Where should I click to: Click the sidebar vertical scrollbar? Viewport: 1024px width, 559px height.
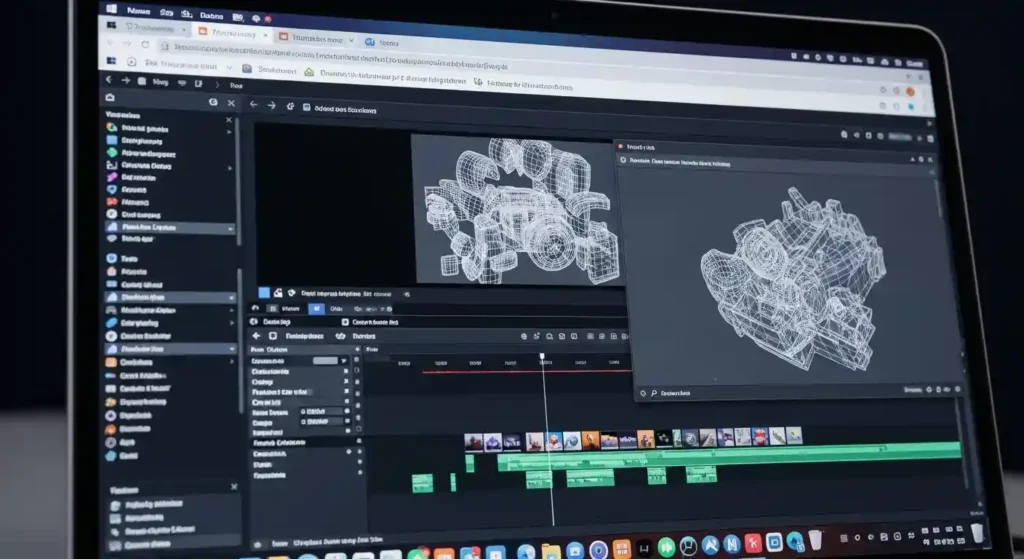pyautogui.click(x=239, y=183)
